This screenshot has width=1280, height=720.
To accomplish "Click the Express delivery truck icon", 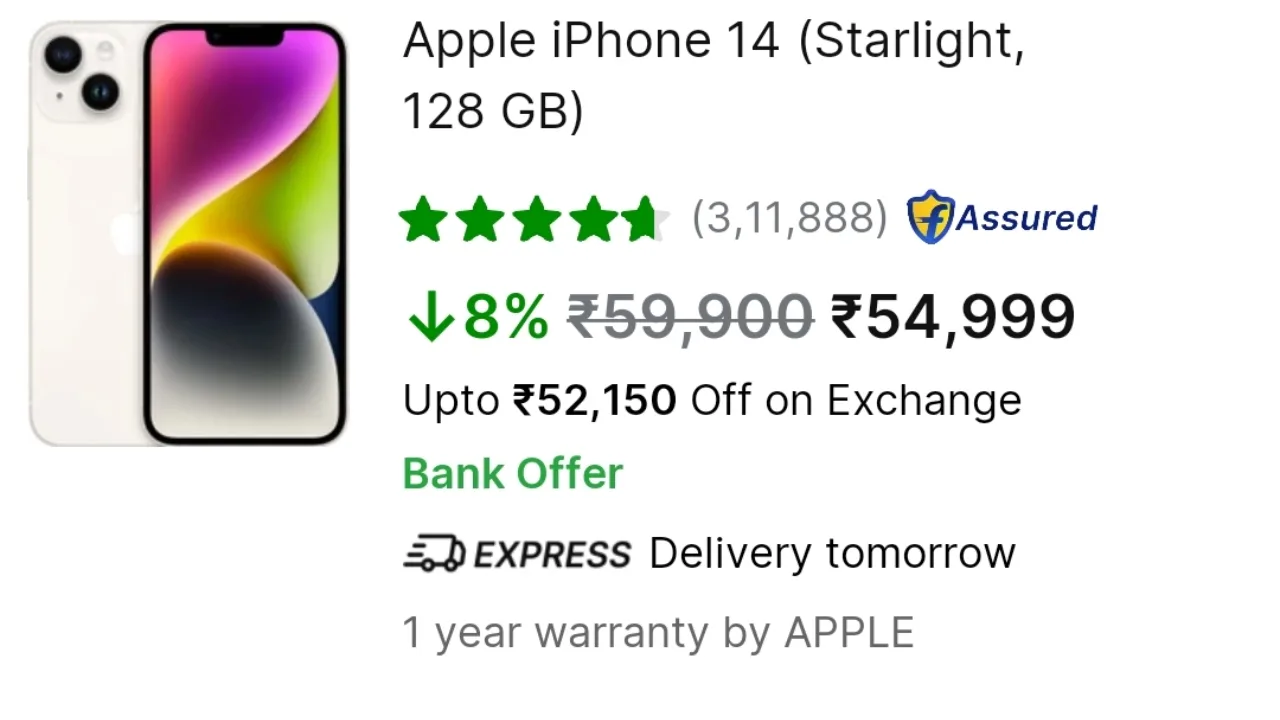I will 434,553.
